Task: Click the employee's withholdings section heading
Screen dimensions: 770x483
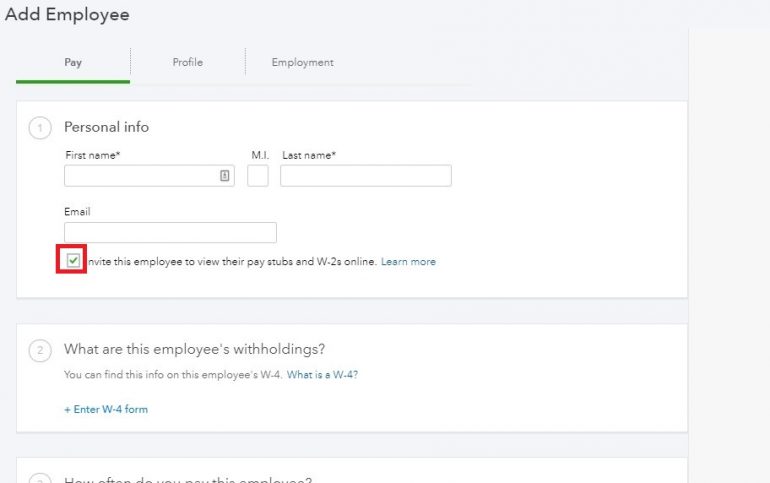Action: pos(194,349)
